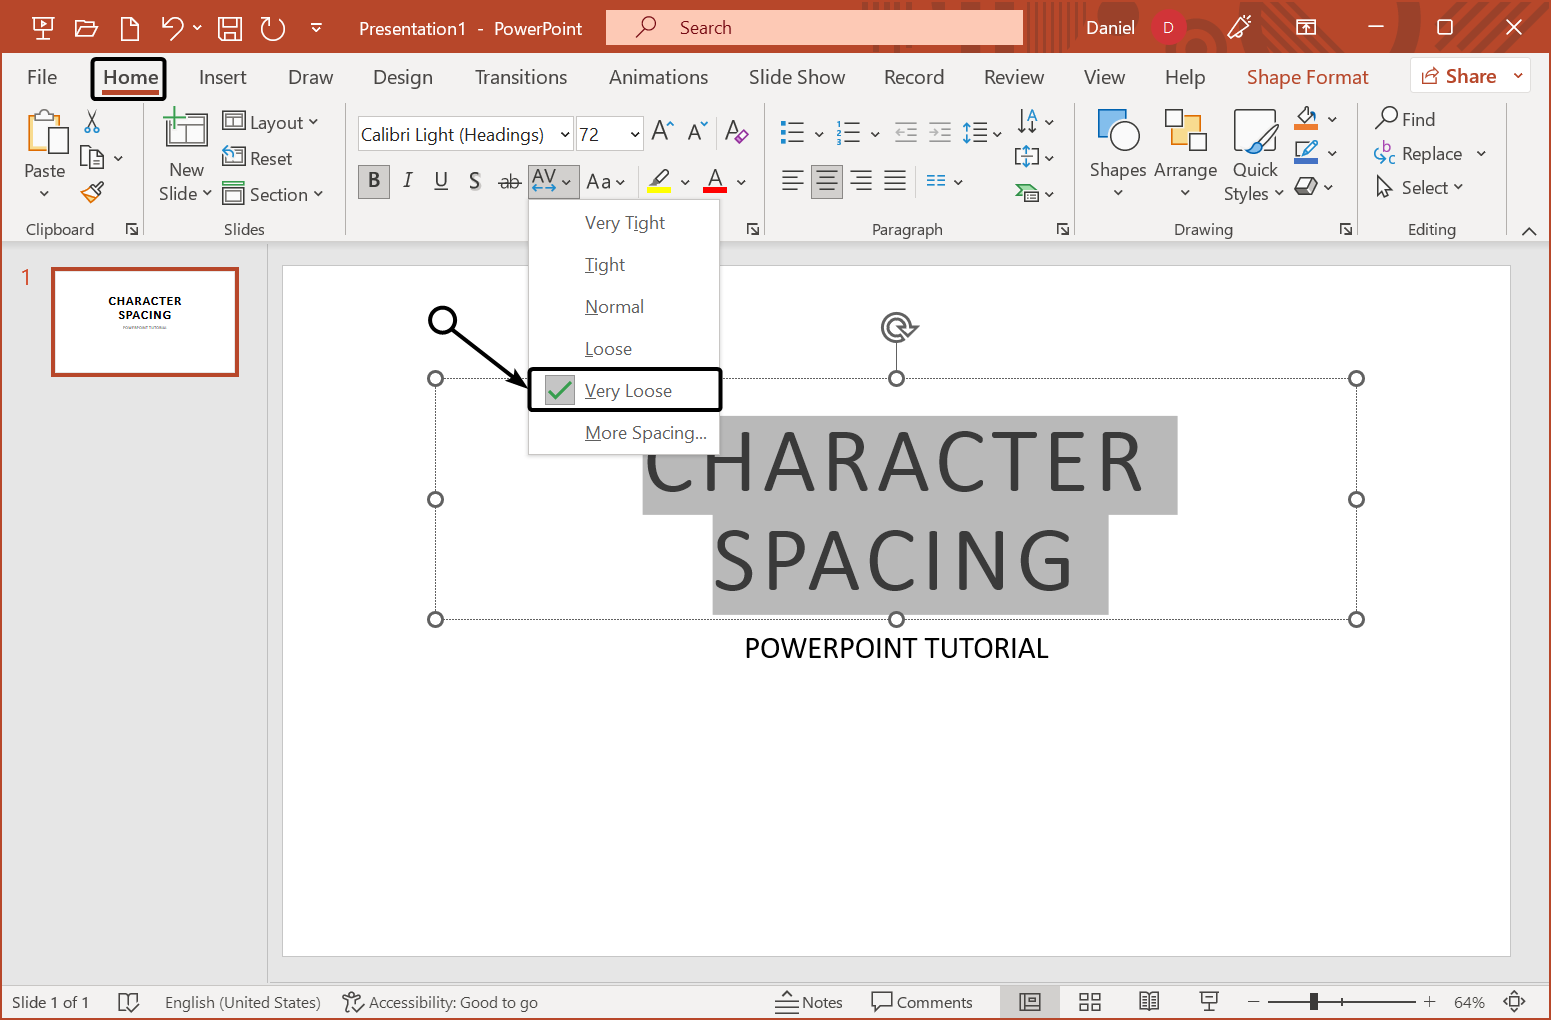Select Normal character spacing option
The image size is (1551, 1020).
click(x=614, y=306)
